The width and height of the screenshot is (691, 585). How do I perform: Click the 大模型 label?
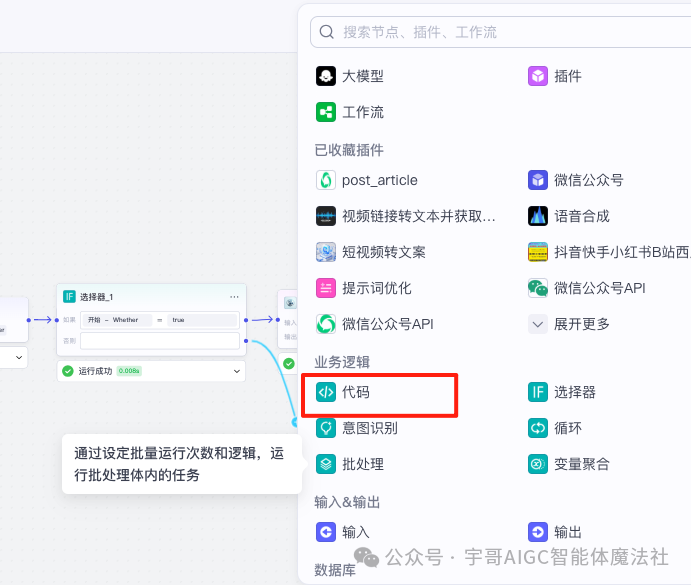363,76
